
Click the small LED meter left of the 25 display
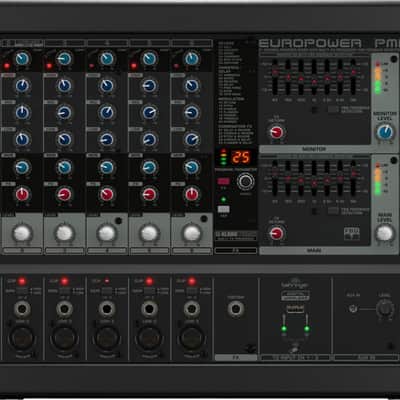(223, 157)
